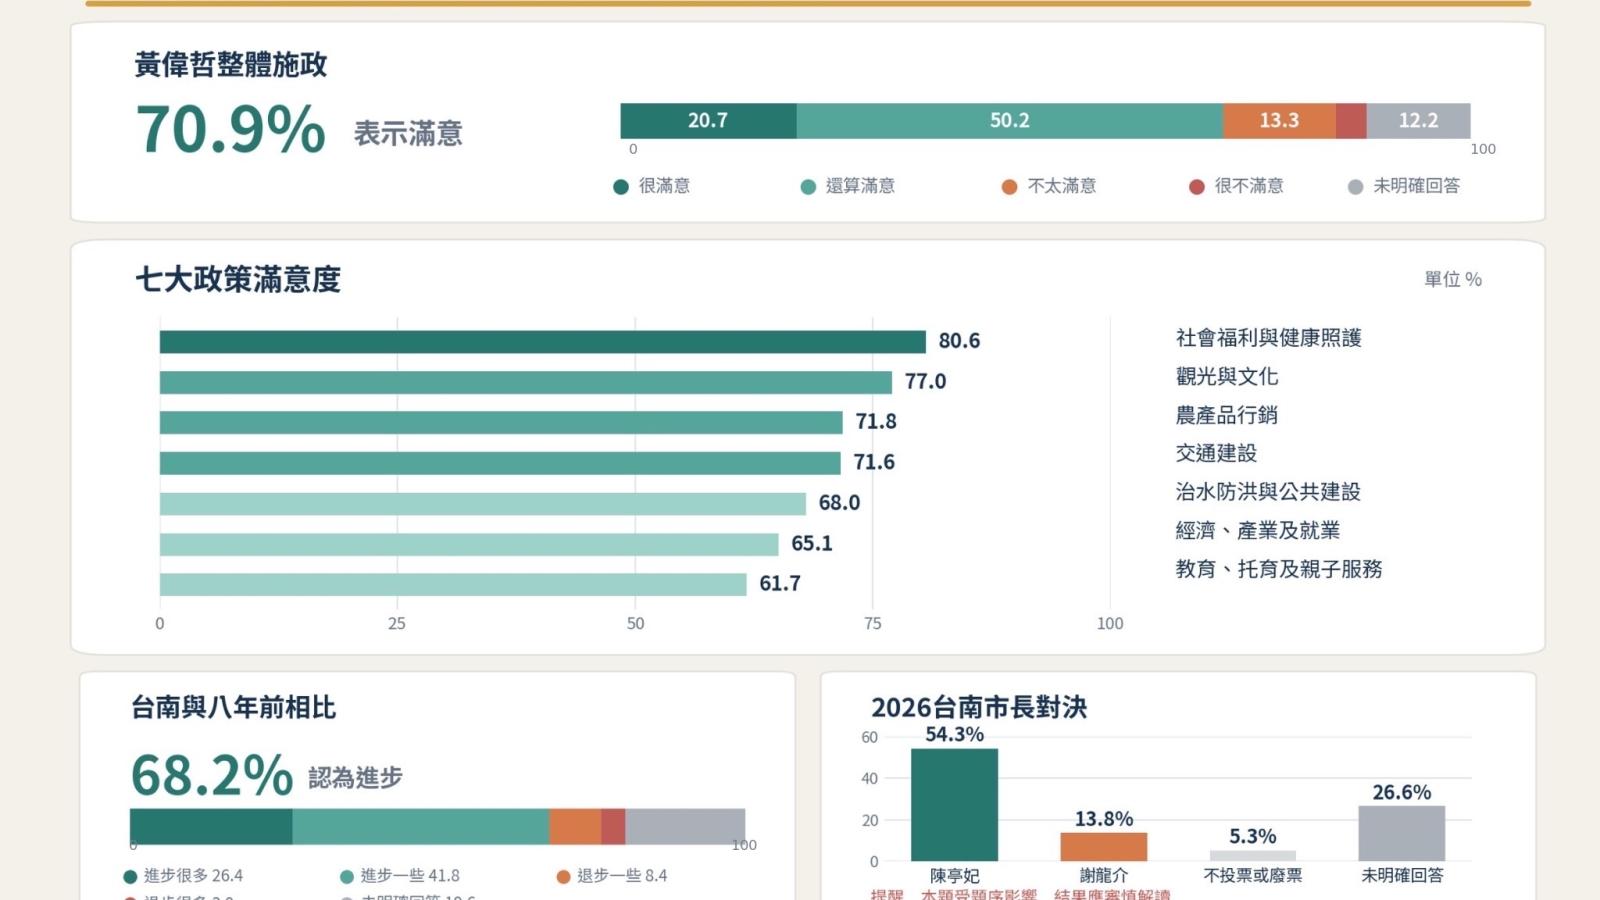Click the 很不滿意 red legend dot
The image size is (1600, 900).
click(1196, 187)
